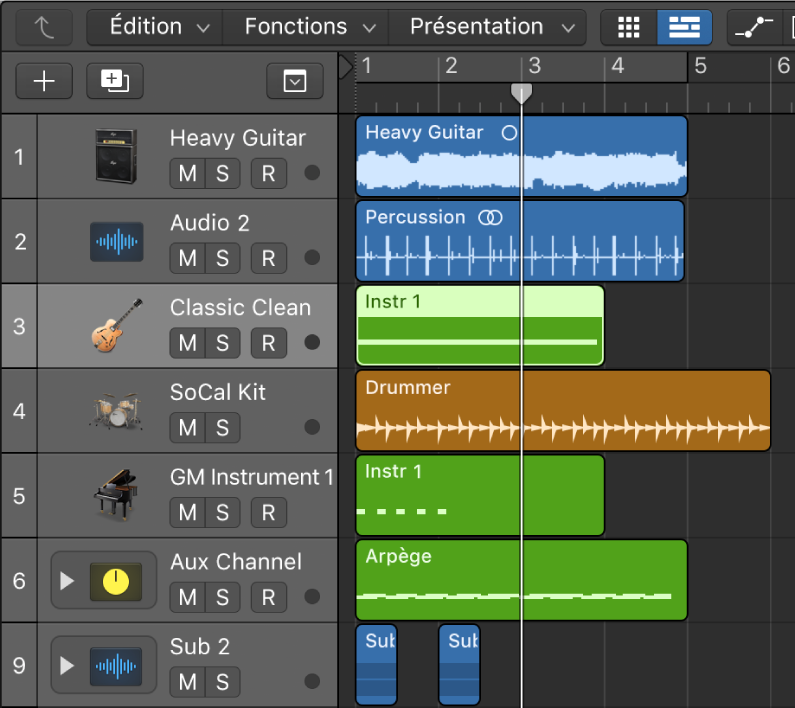Solo the Audio 2 track
Viewport: 795px width, 708px height.
222,258
